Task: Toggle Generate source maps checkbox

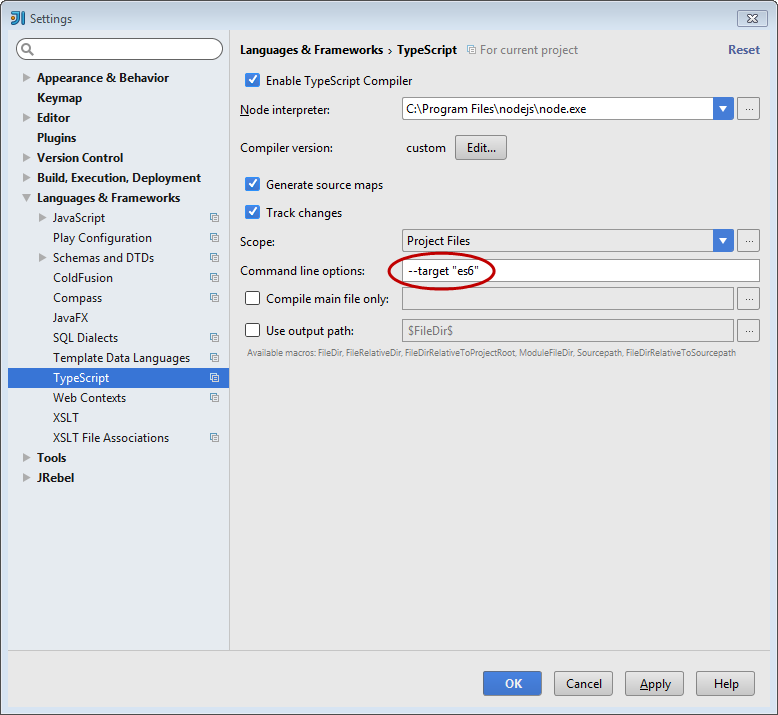Action: [252, 184]
